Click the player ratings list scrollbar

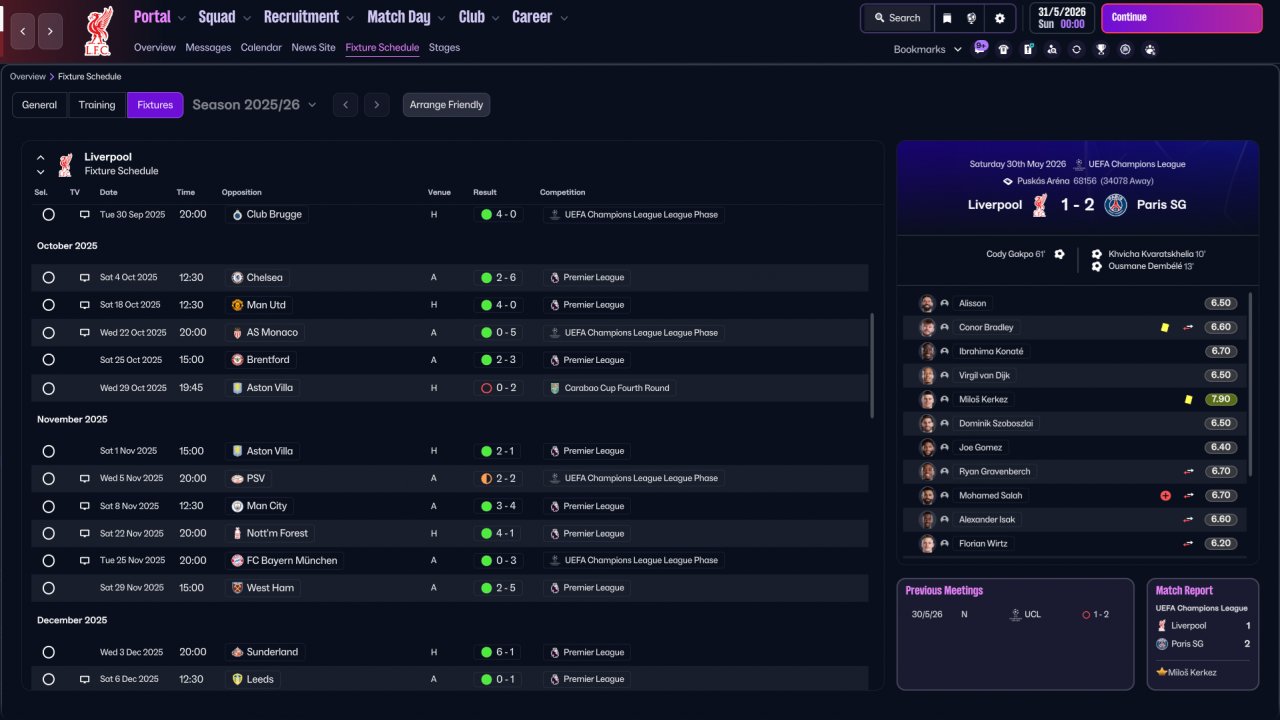tap(1251, 385)
